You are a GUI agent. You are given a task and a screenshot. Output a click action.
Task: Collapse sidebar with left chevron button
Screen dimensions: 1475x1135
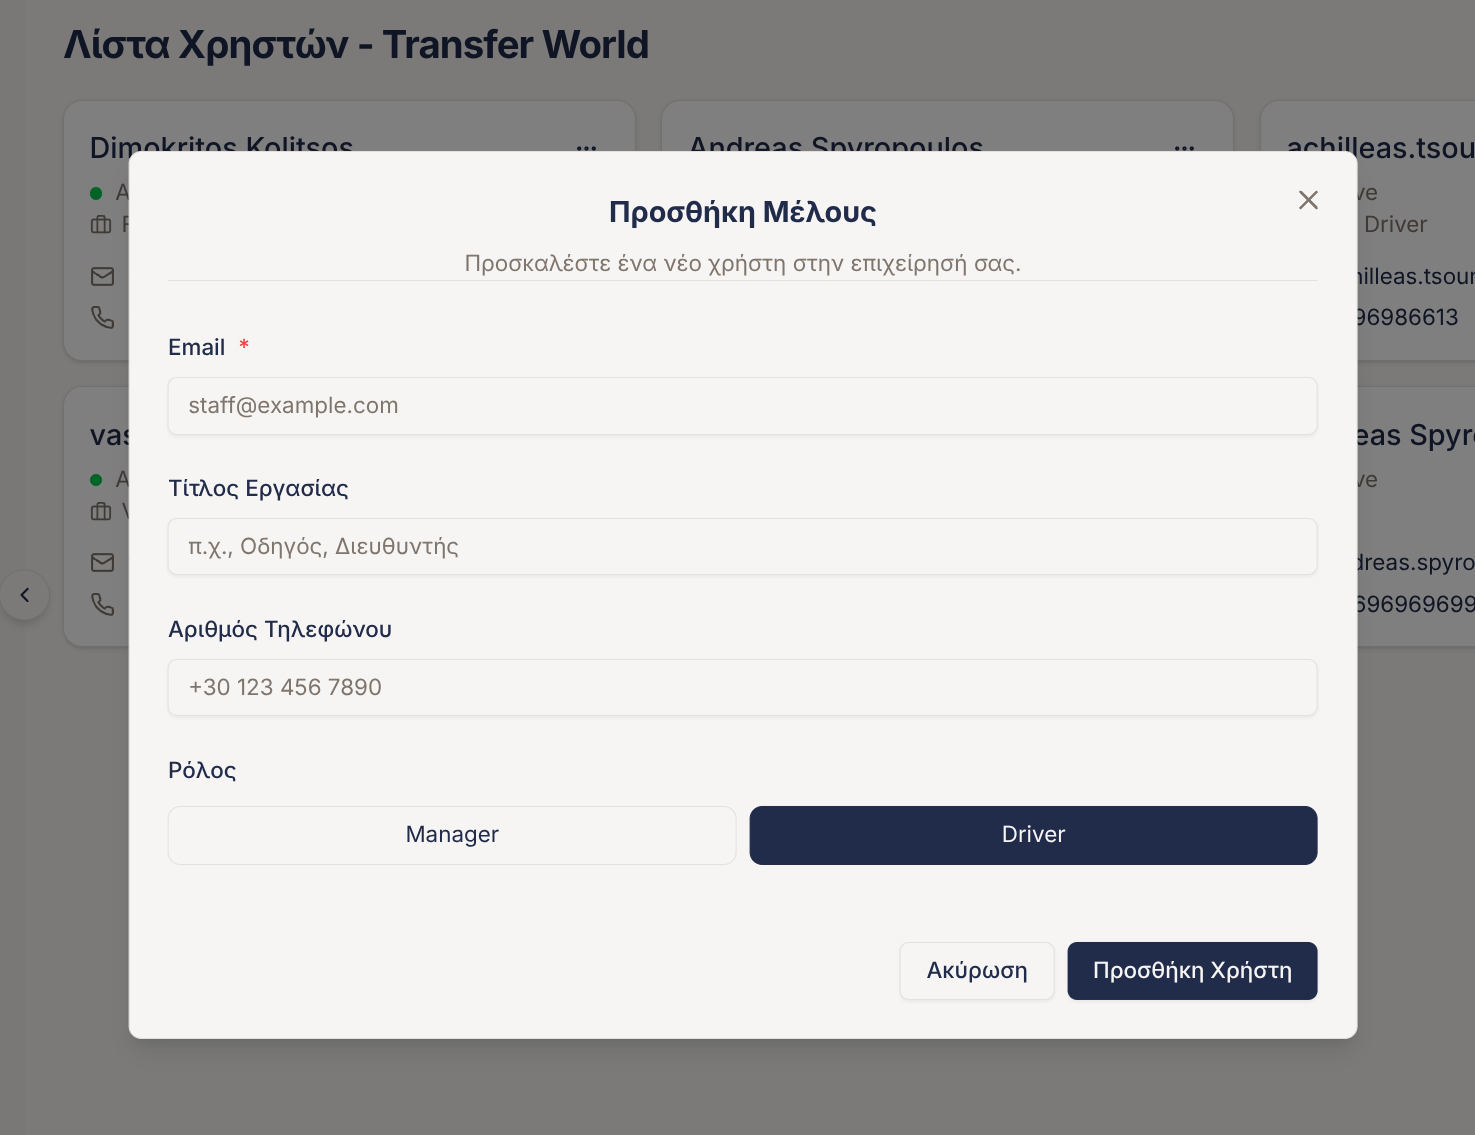point(25,595)
